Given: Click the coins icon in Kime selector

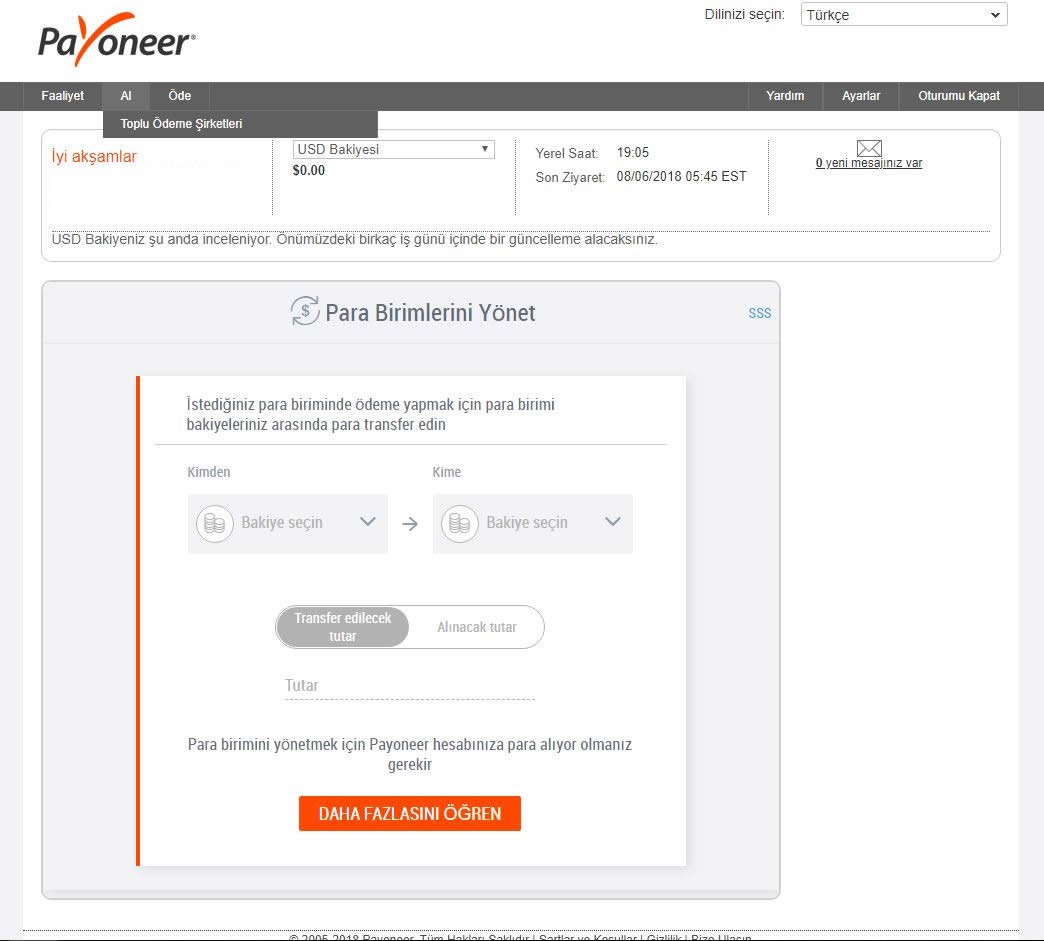Looking at the screenshot, I should (x=459, y=523).
